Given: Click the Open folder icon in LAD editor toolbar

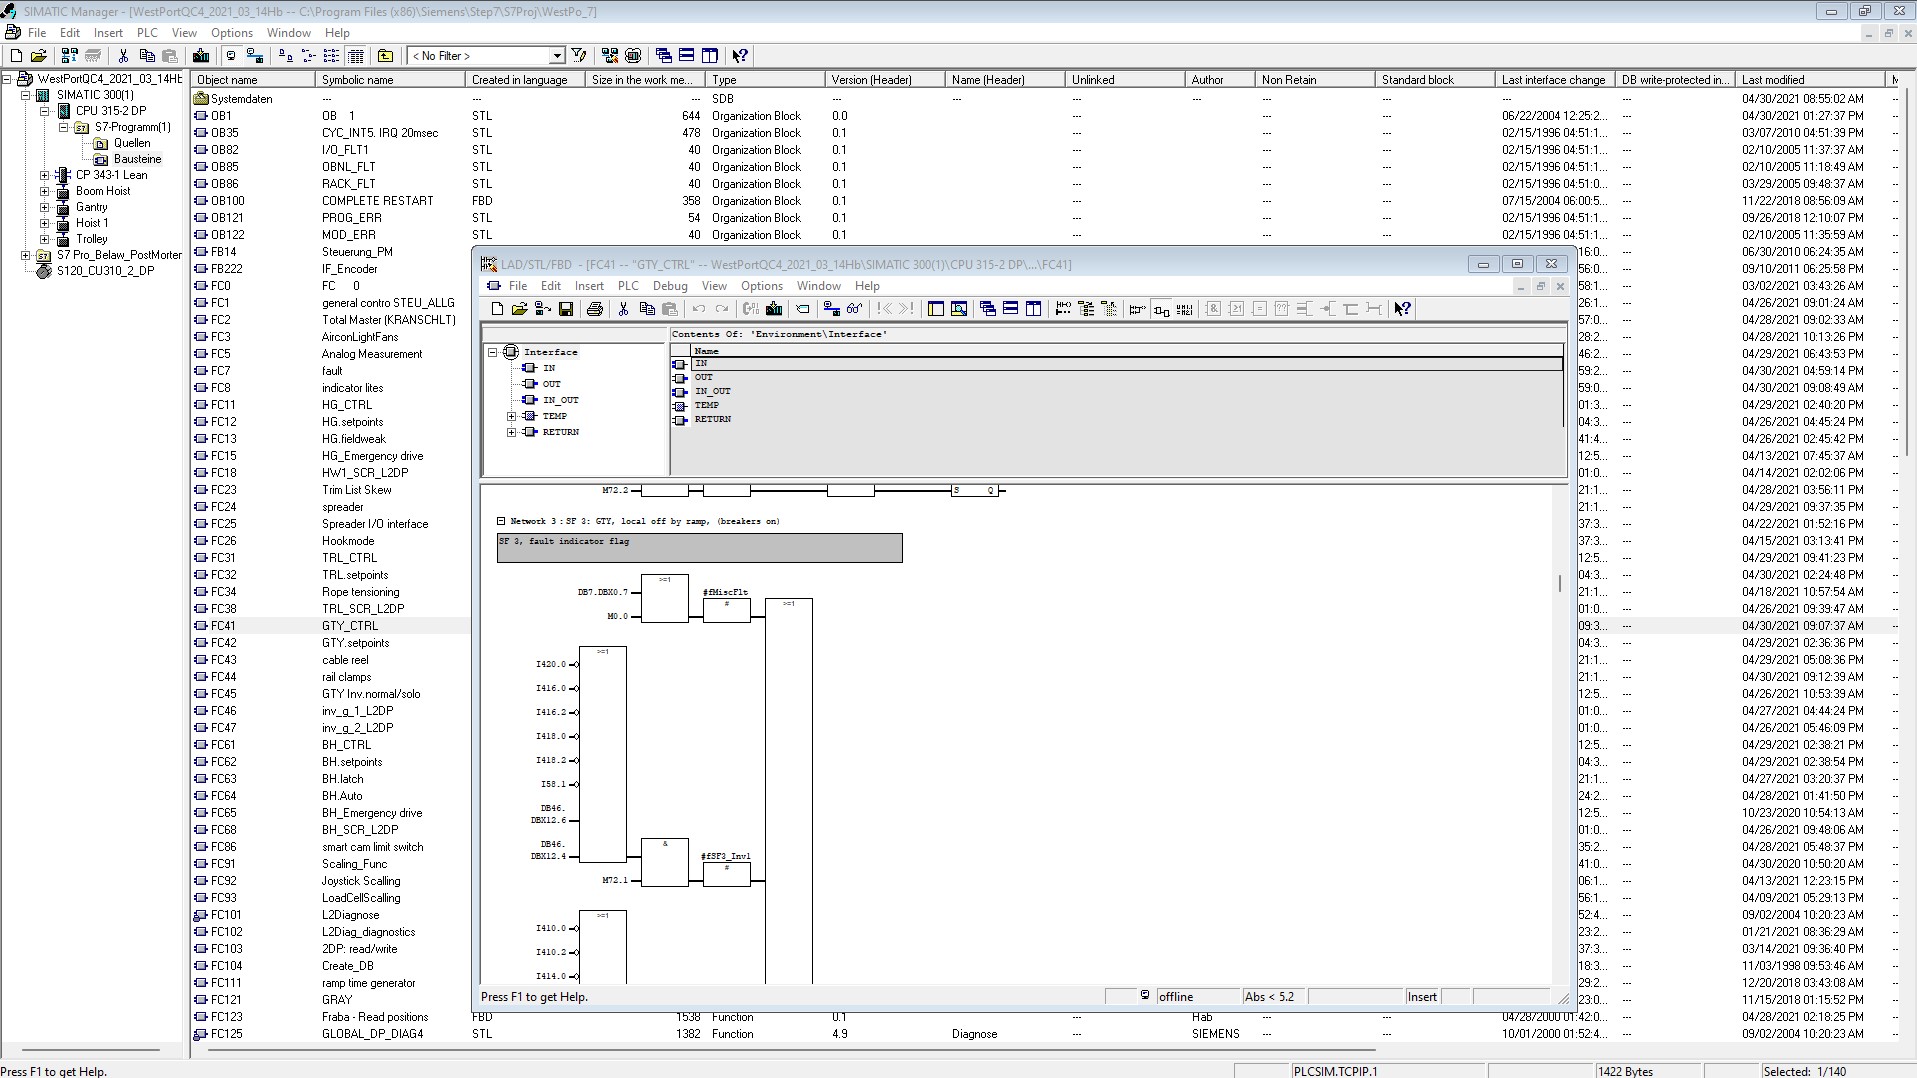Looking at the screenshot, I should pos(520,309).
